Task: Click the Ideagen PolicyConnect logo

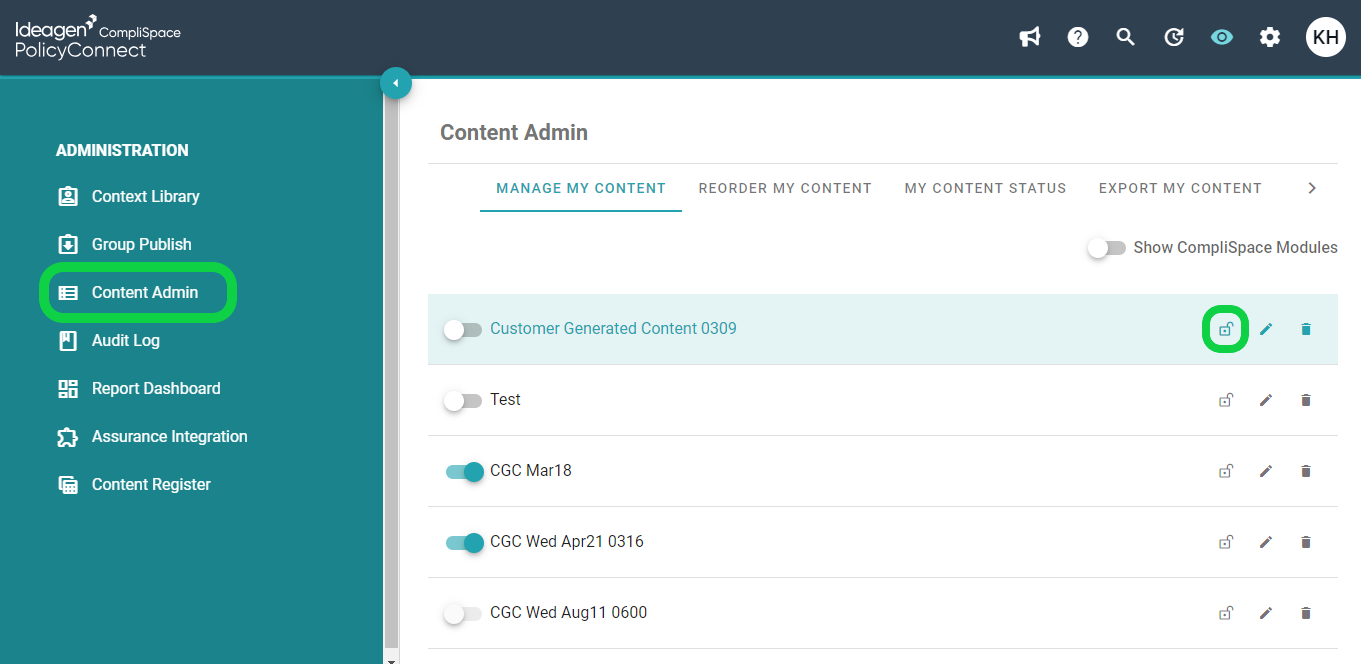Action: 97,37
